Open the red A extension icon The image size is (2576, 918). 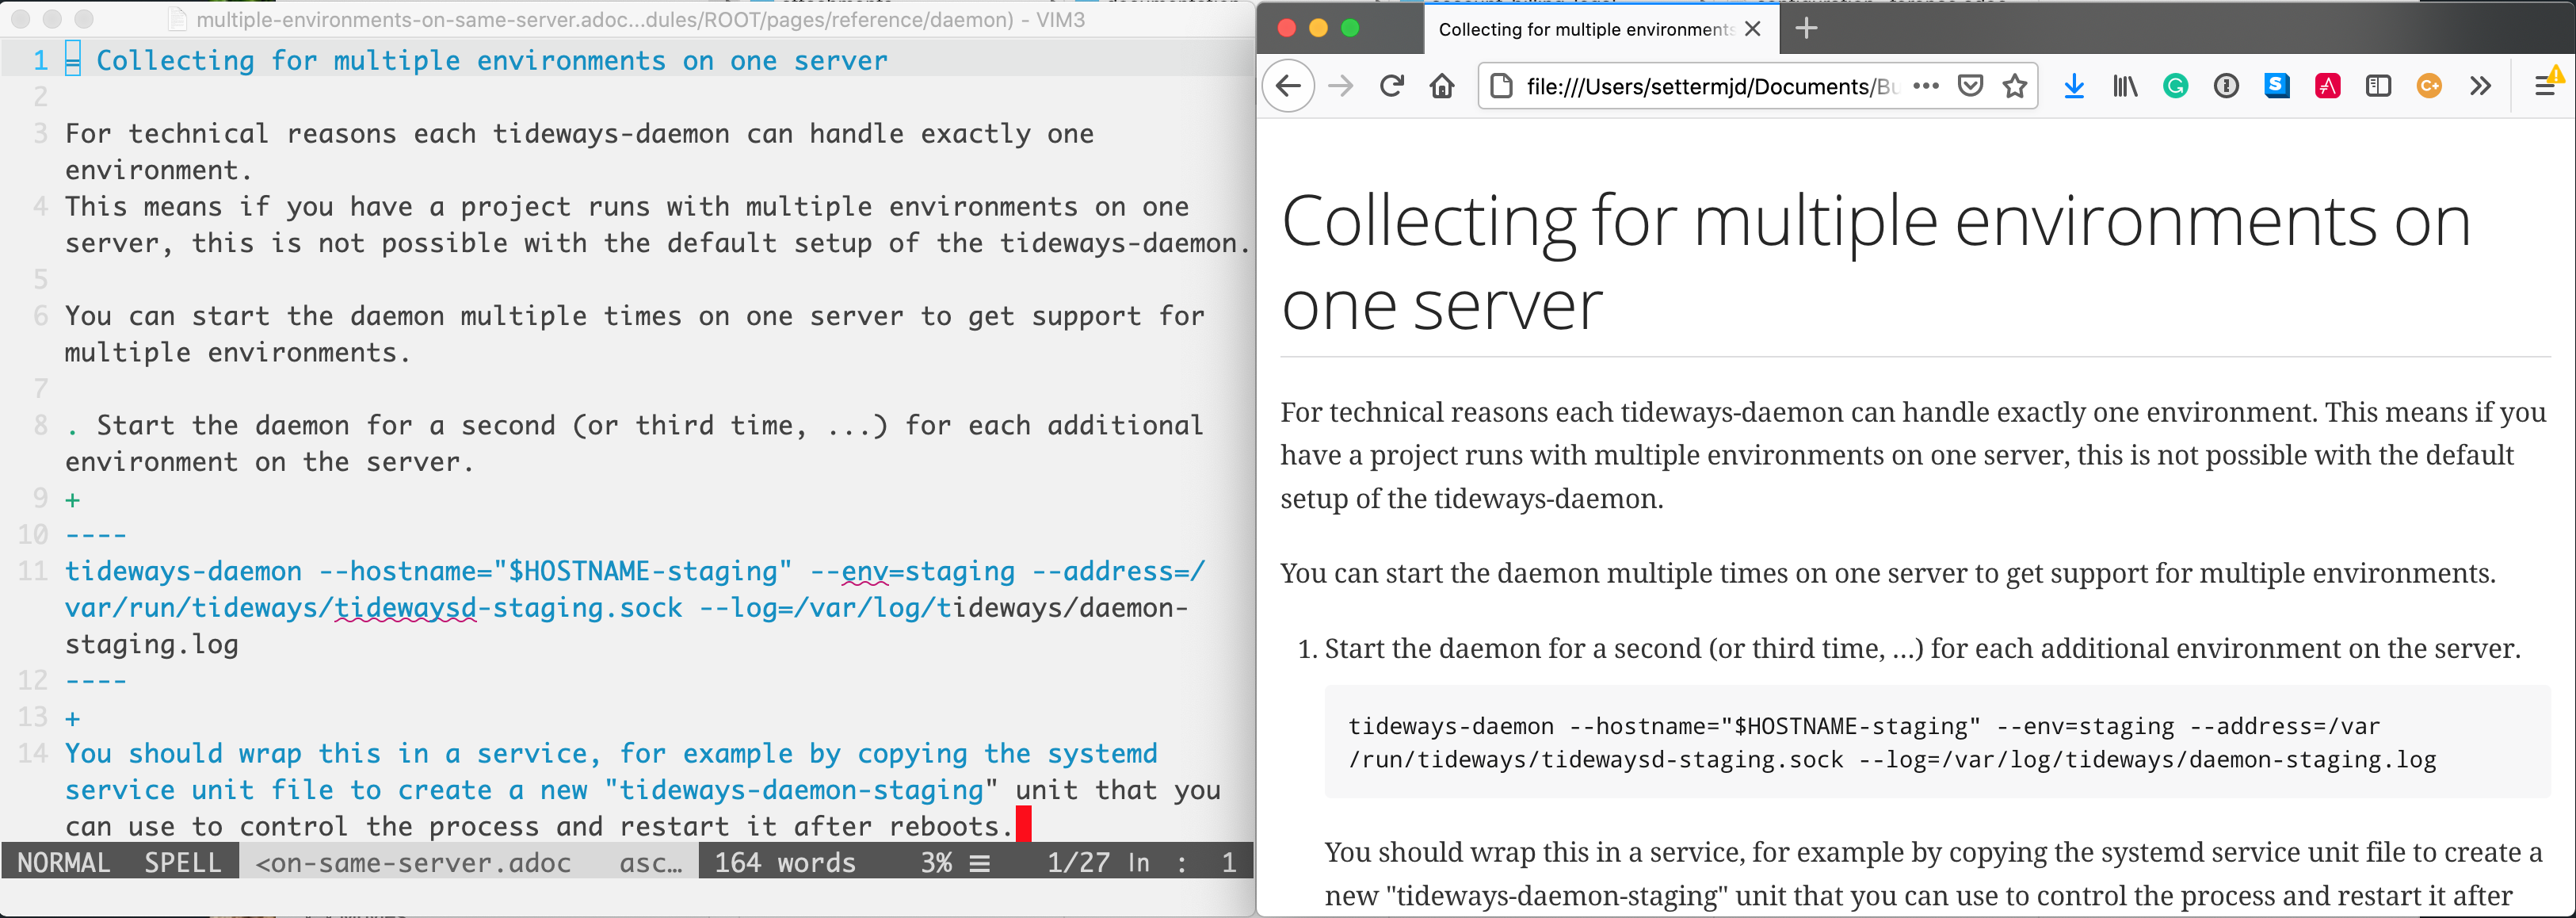[2328, 86]
